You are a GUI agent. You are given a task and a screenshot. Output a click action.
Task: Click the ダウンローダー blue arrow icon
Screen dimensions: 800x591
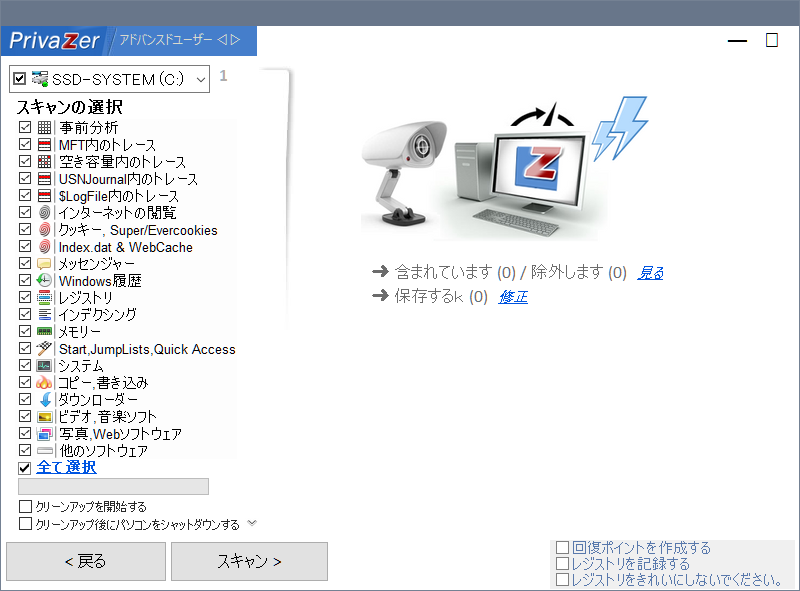coord(45,399)
